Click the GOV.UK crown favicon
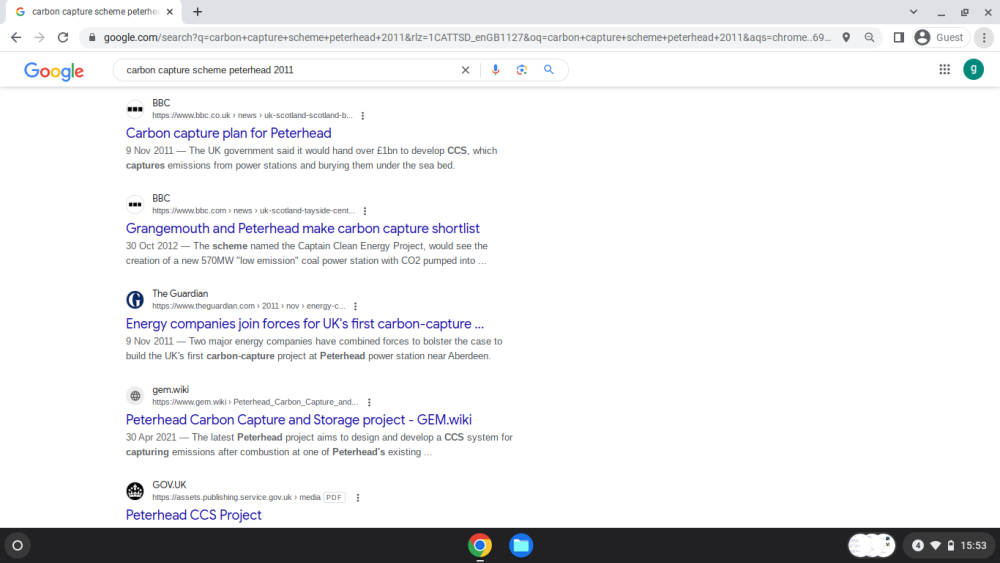The height and width of the screenshot is (563, 1000). pos(135,491)
